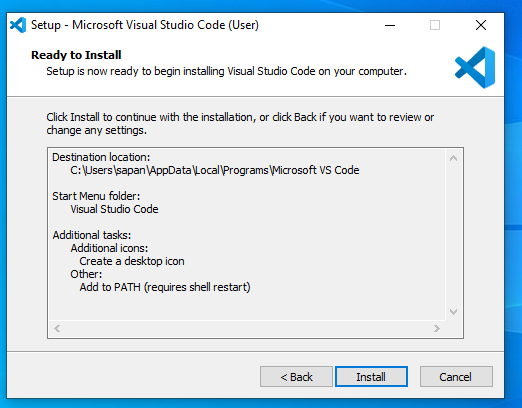
Task: Click the disabled maximize button
Action: (x=435, y=25)
